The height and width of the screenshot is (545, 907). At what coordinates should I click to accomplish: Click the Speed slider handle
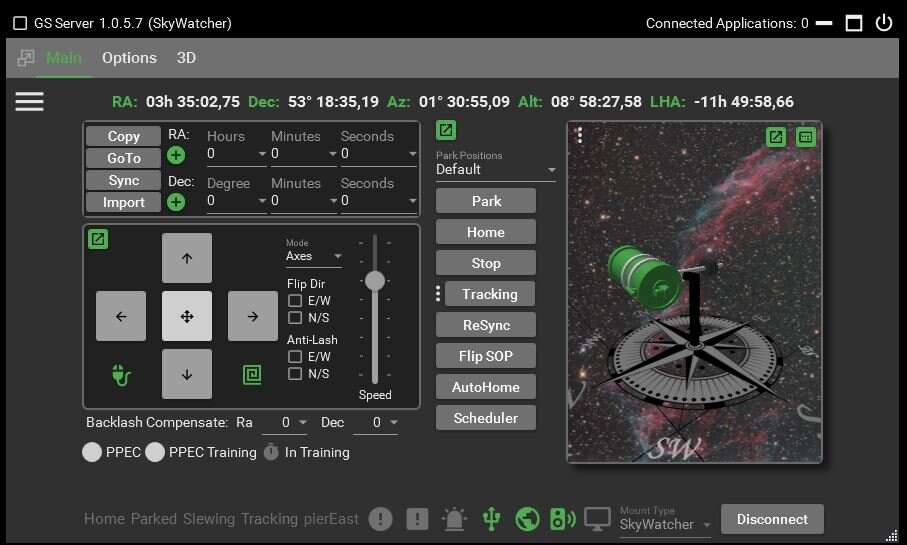tap(375, 281)
